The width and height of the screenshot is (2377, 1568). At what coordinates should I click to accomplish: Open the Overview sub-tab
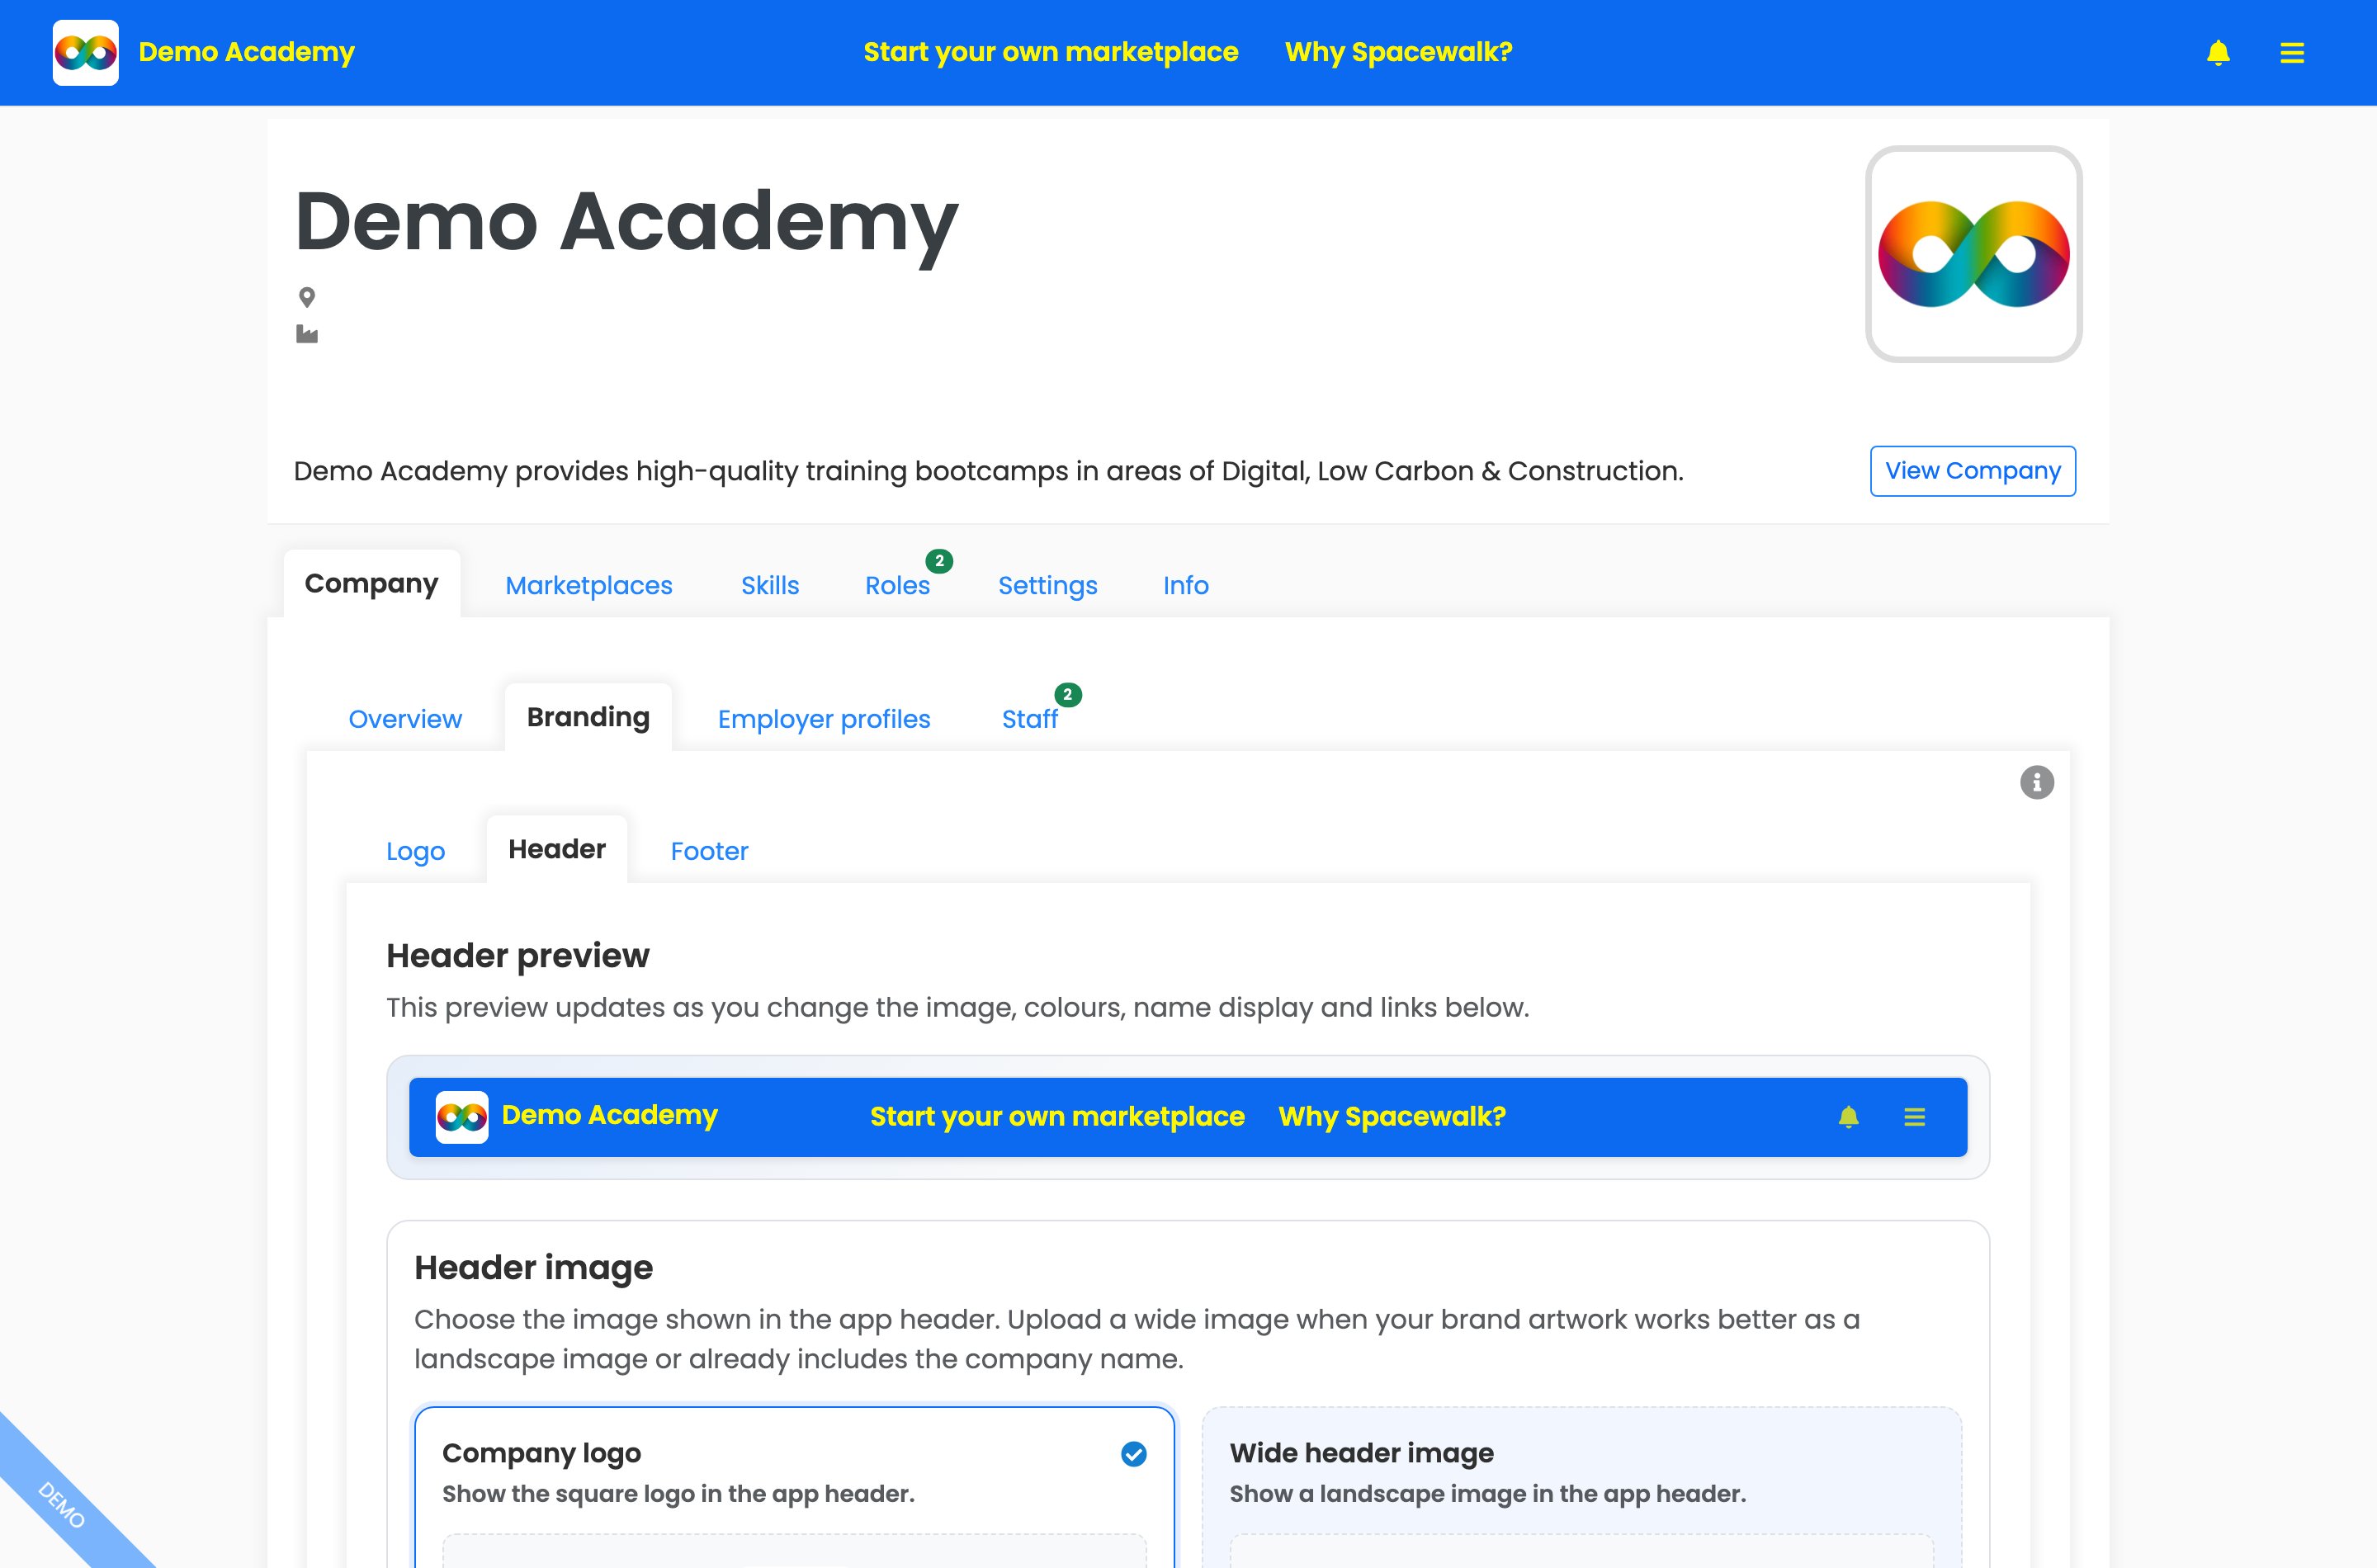coord(405,719)
